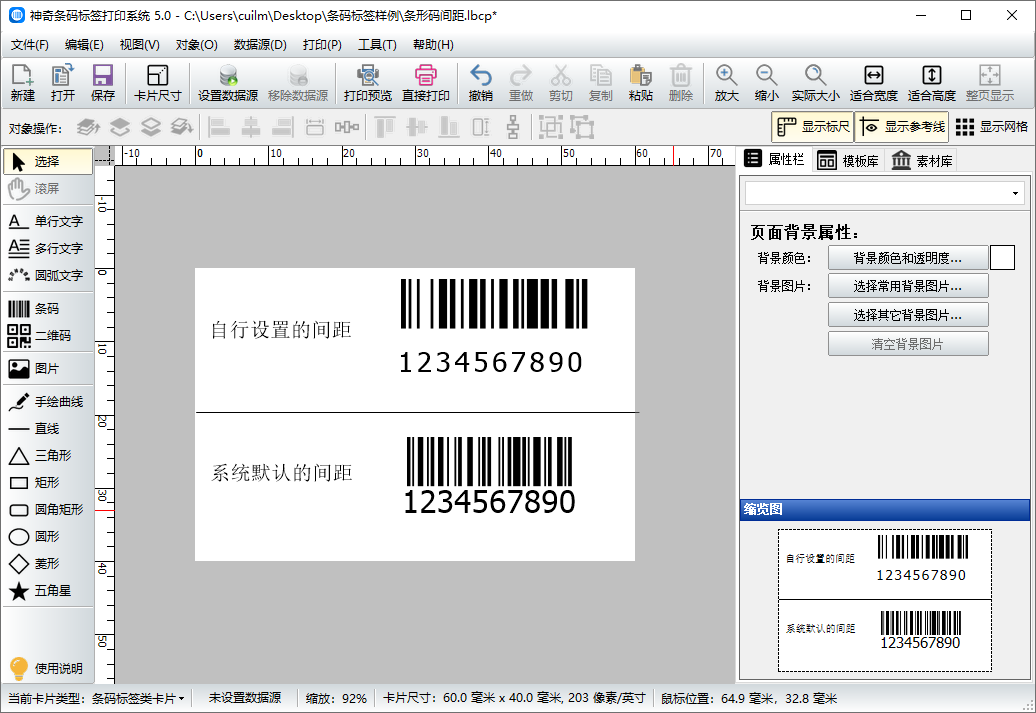Click the 设置数据源 data source icon

(x=228, y=83)
